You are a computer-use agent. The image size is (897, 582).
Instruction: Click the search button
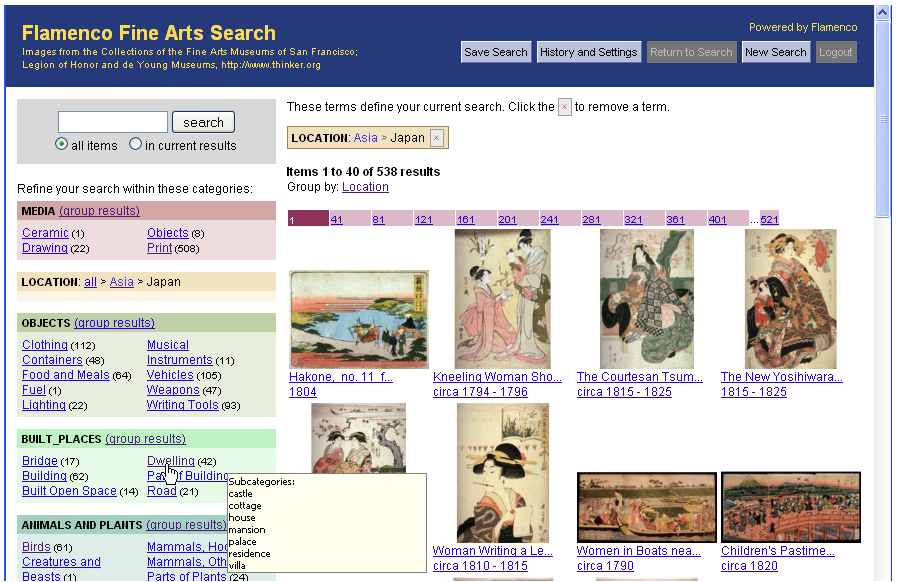(203, 122)
